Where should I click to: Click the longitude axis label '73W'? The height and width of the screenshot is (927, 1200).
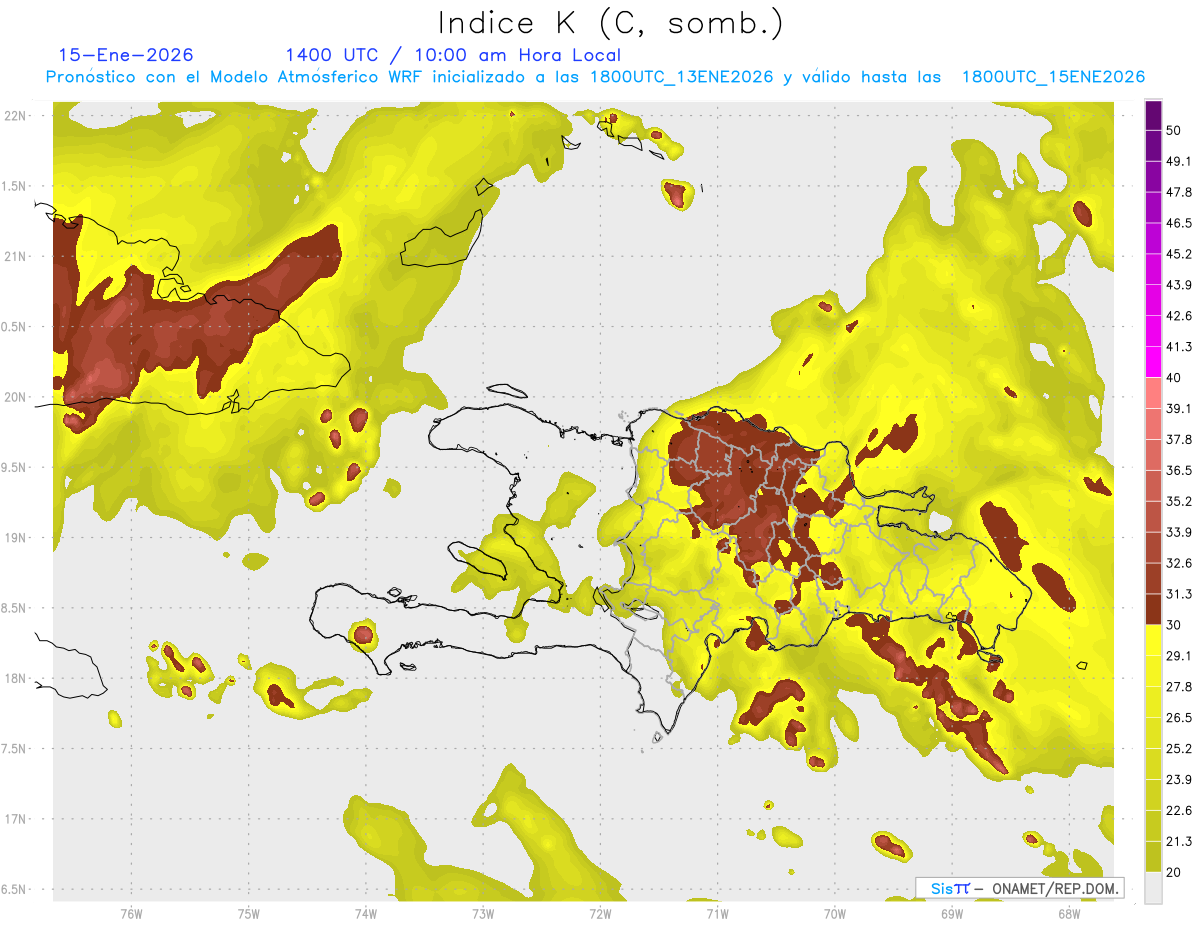tap(483, 914)
